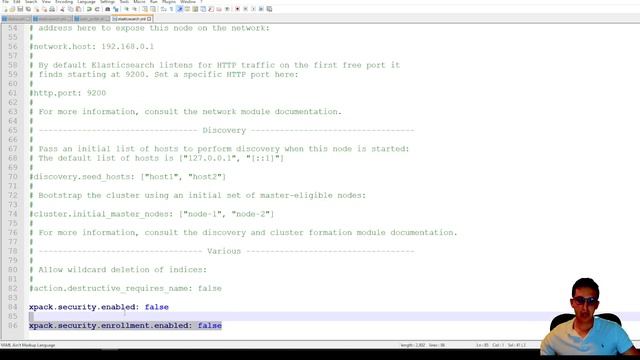Run macro multiple times icon
Viewport: 640px width, 360px height.
click(x=261, y=9)
